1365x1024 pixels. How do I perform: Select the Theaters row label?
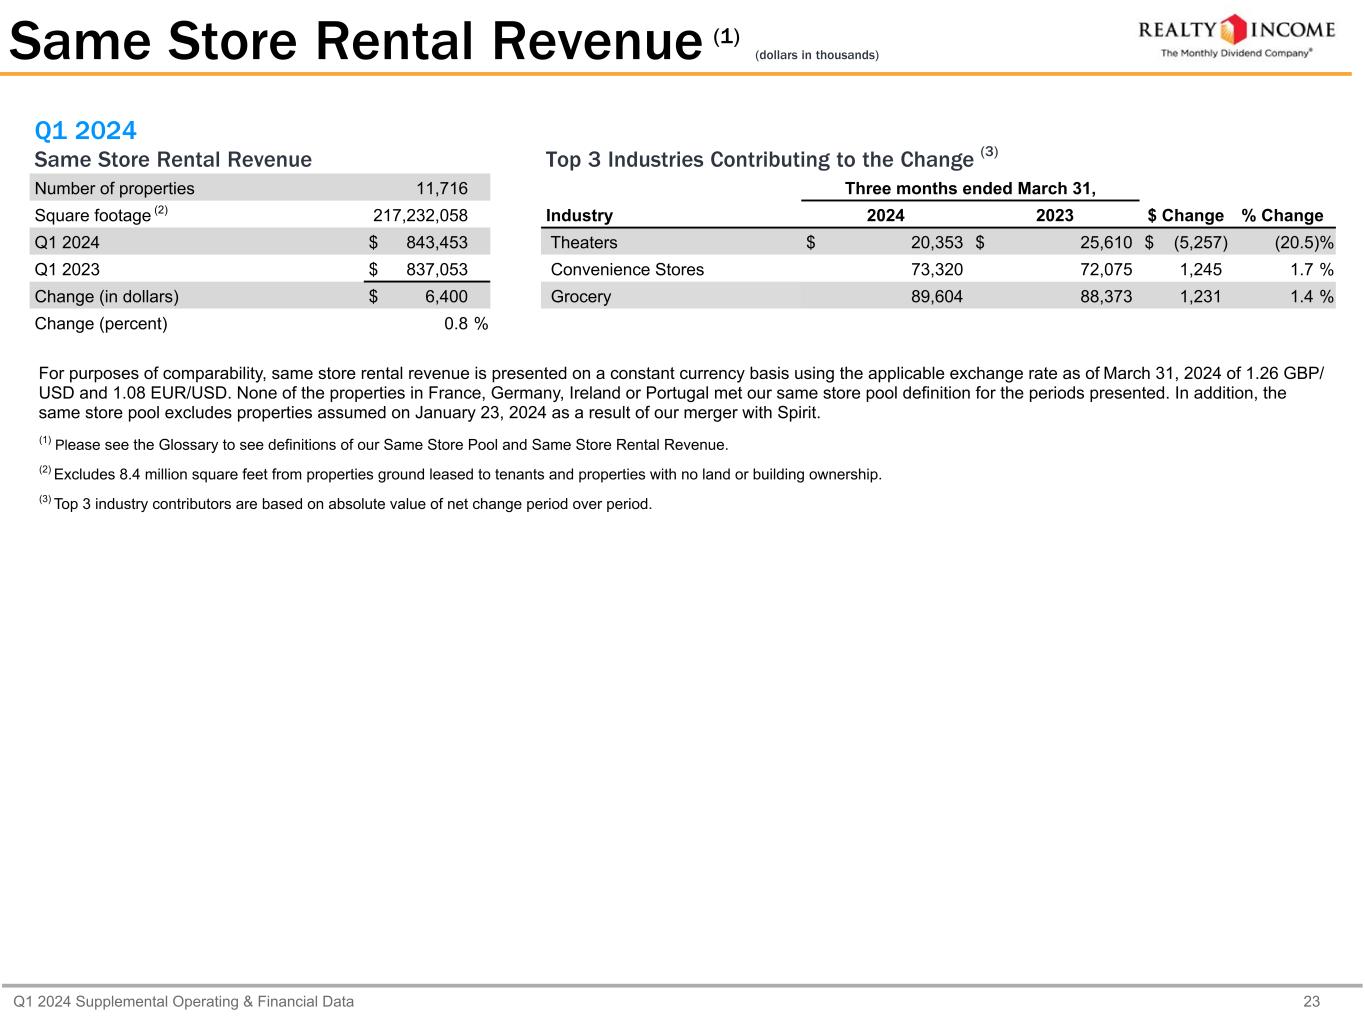click(x=584, y=243)
